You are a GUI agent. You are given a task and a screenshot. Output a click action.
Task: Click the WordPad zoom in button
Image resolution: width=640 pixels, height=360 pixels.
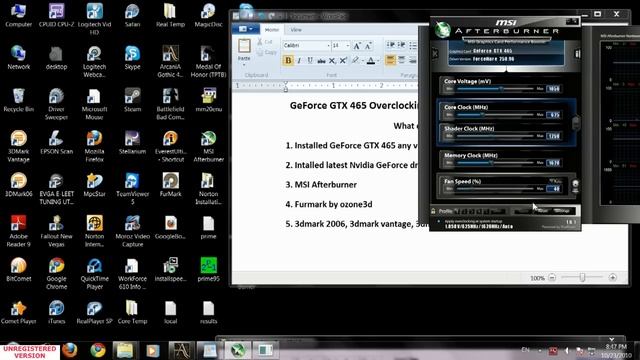[x=612, y=278]
